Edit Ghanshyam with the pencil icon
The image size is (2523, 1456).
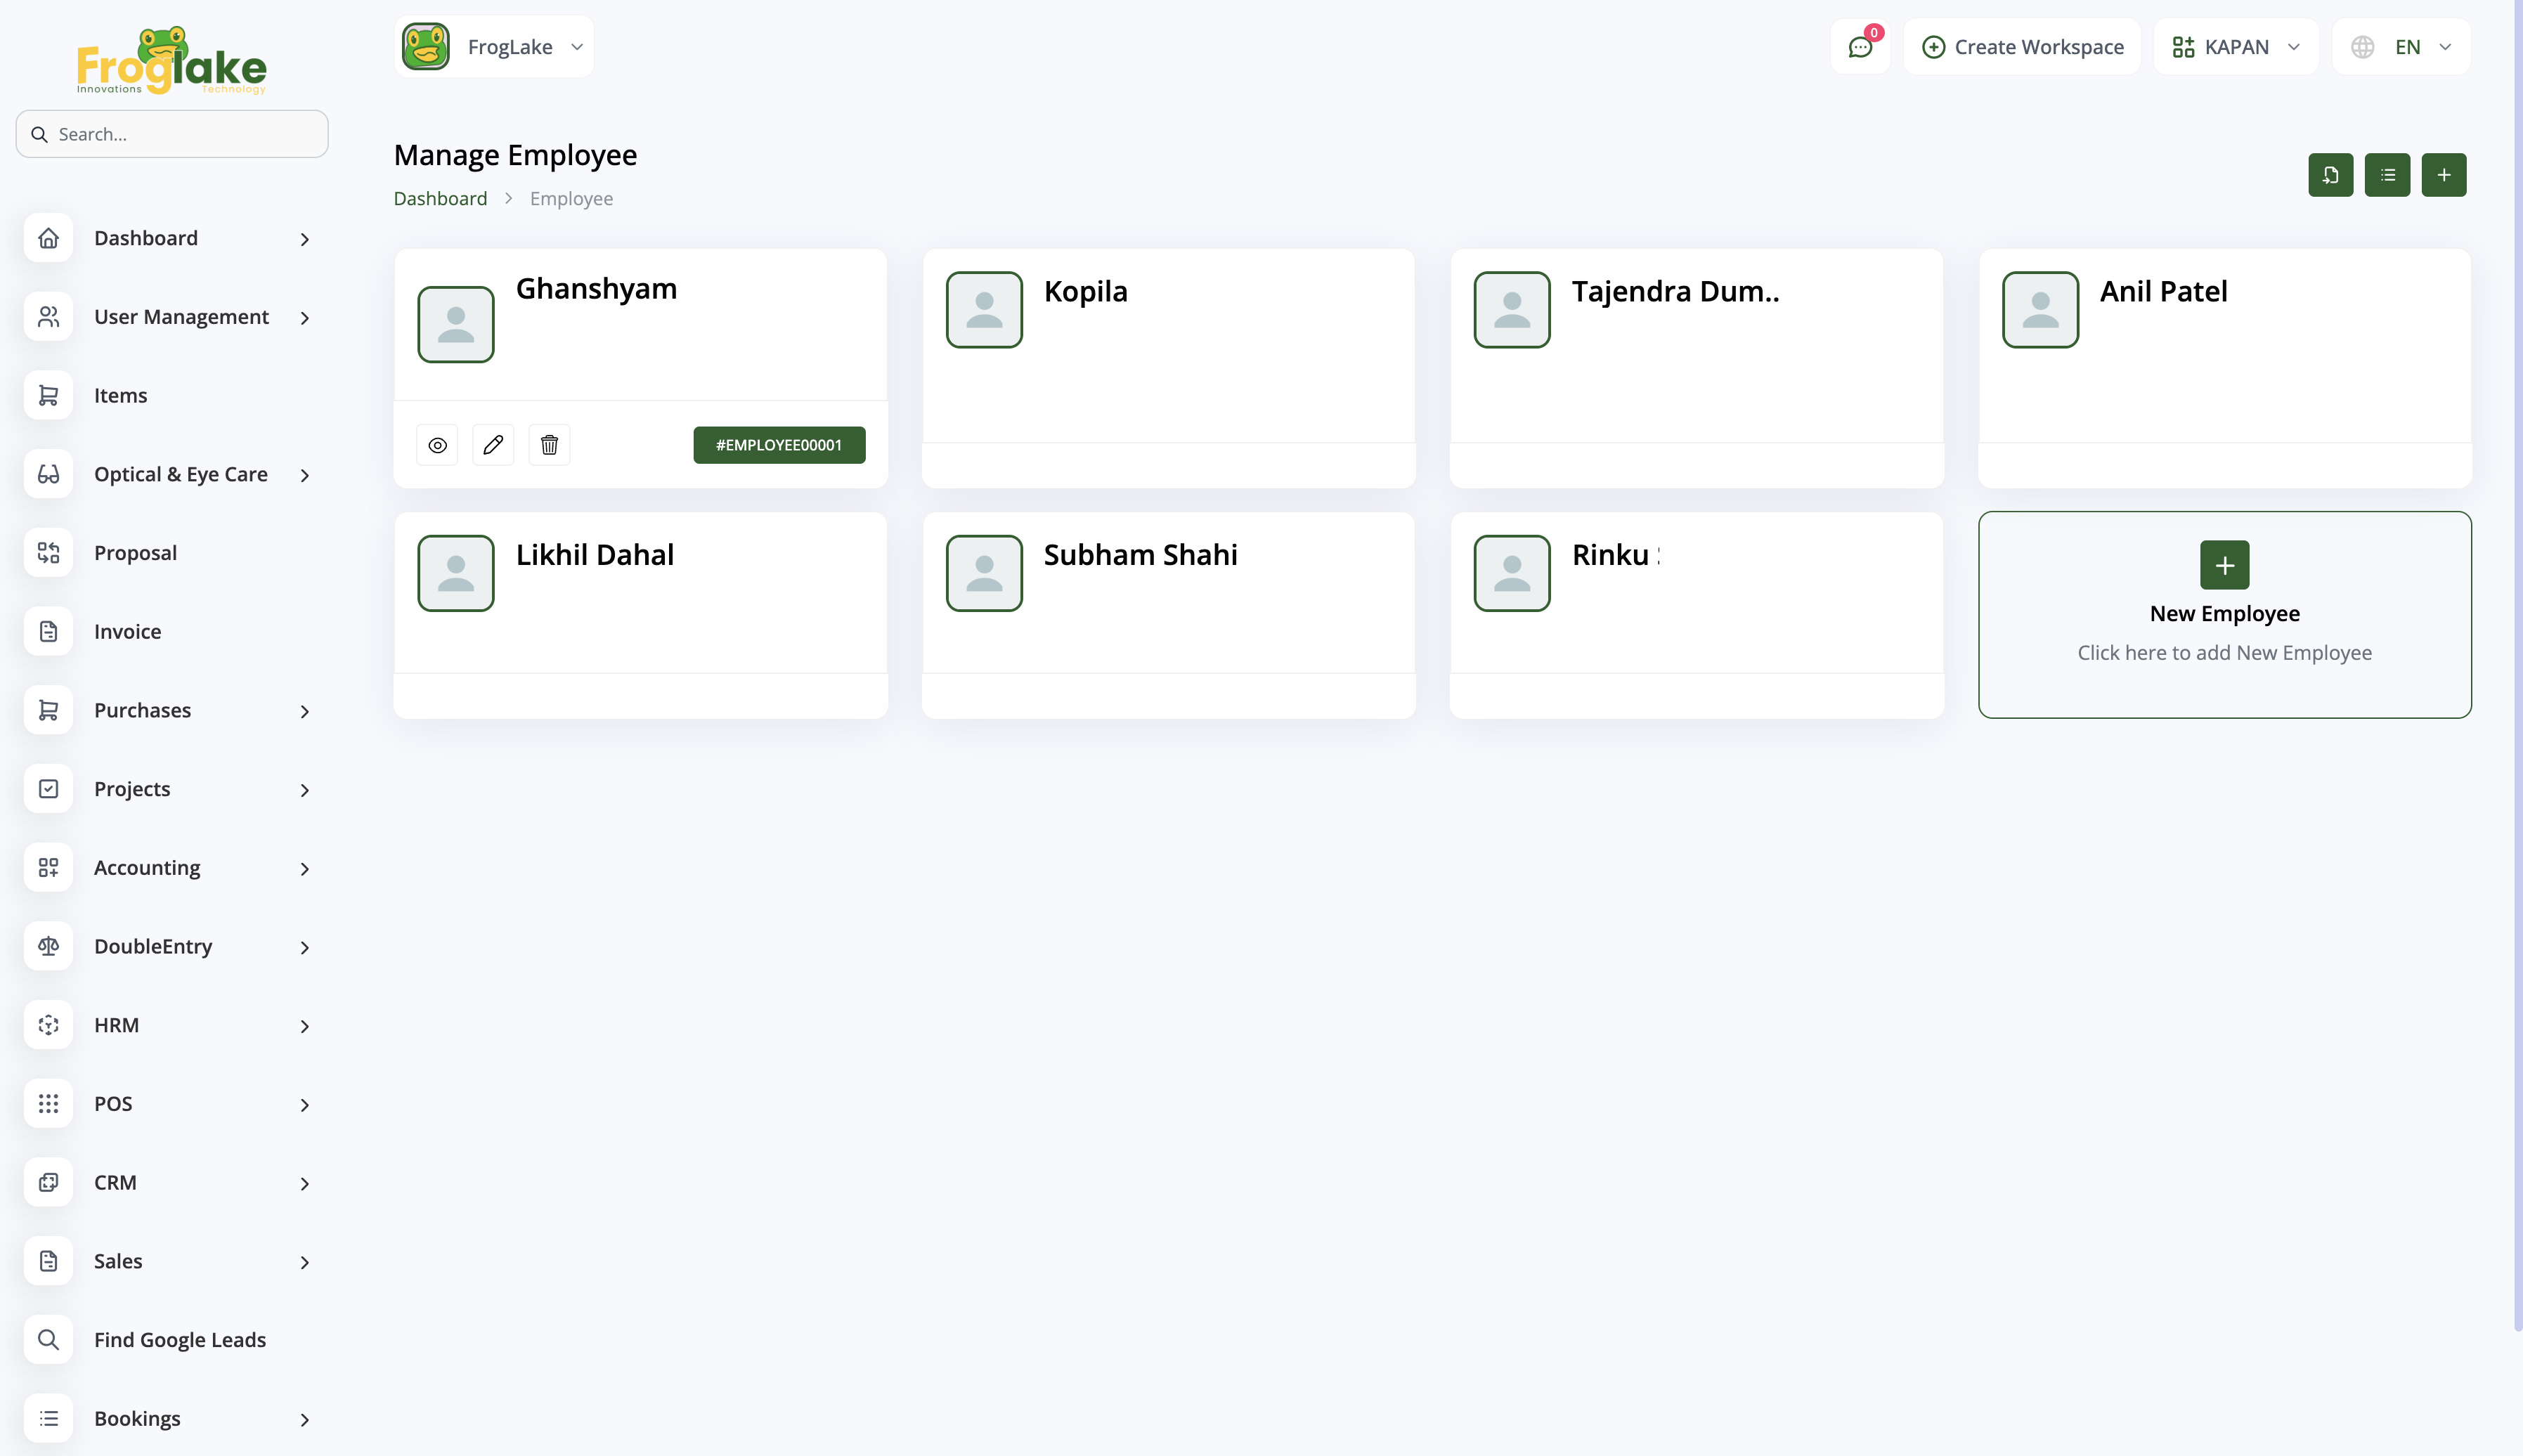493,445
